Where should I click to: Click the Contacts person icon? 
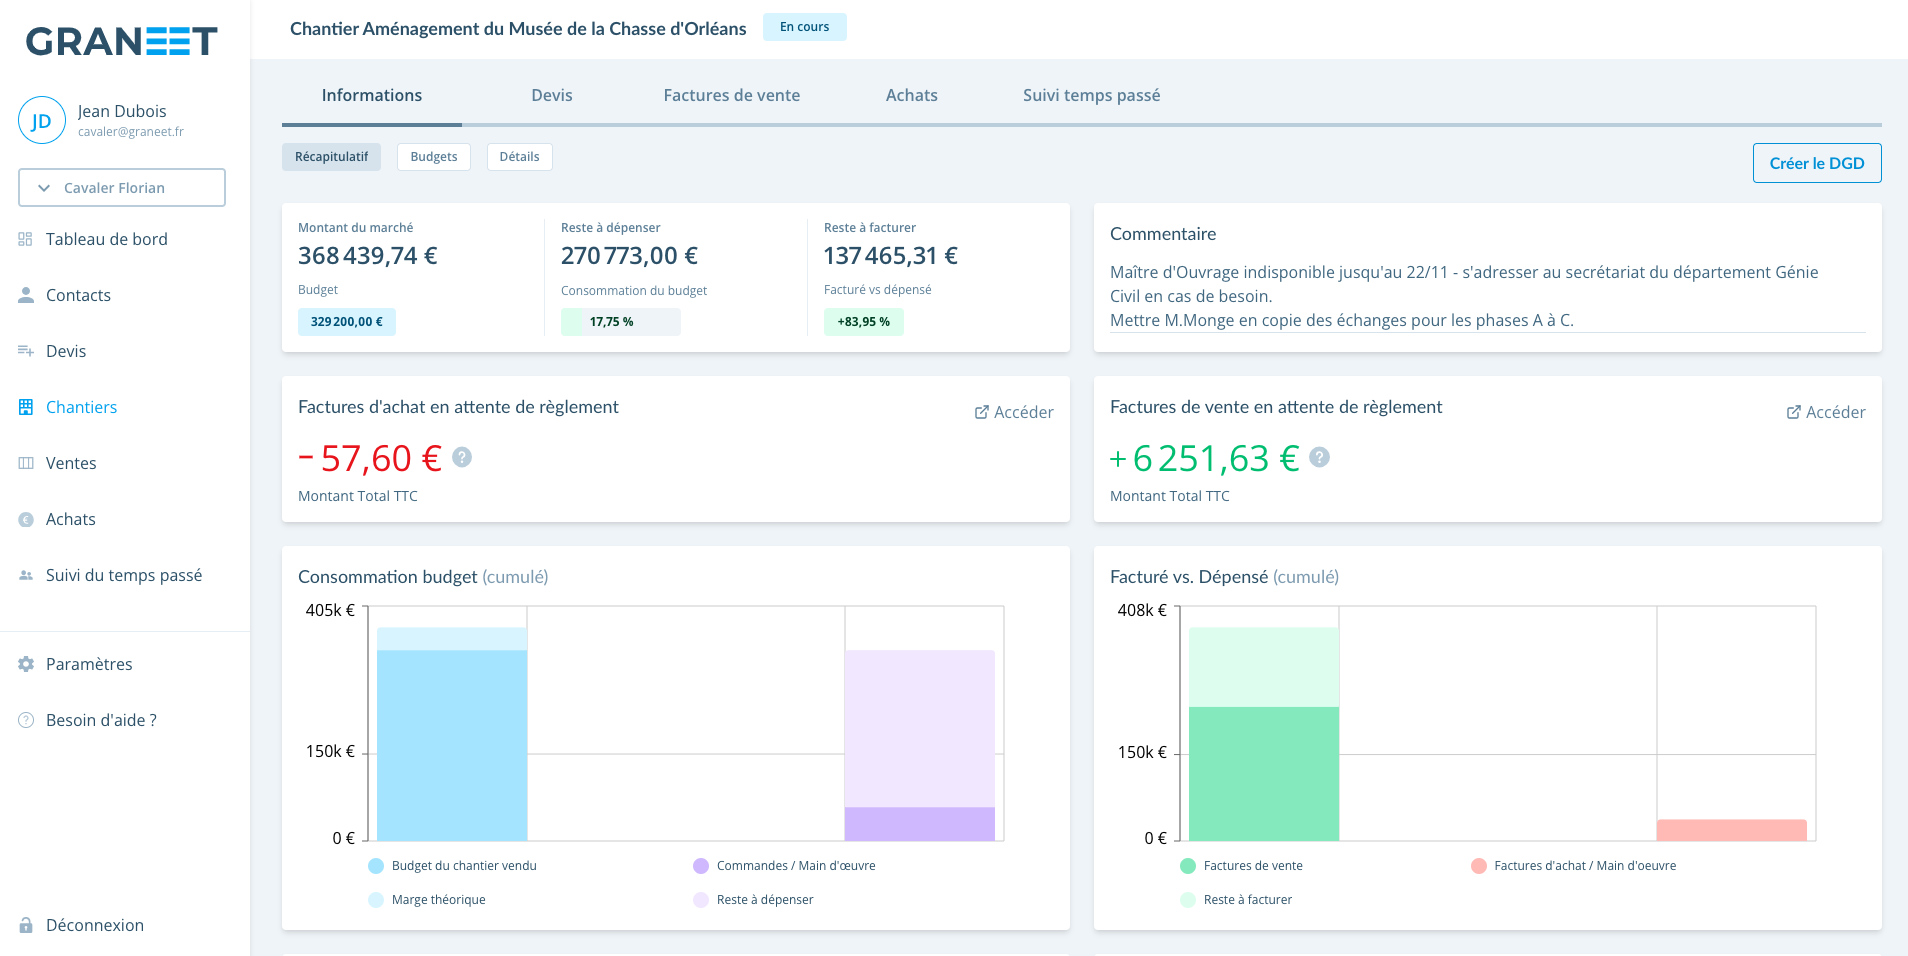(x=26, y=295)
